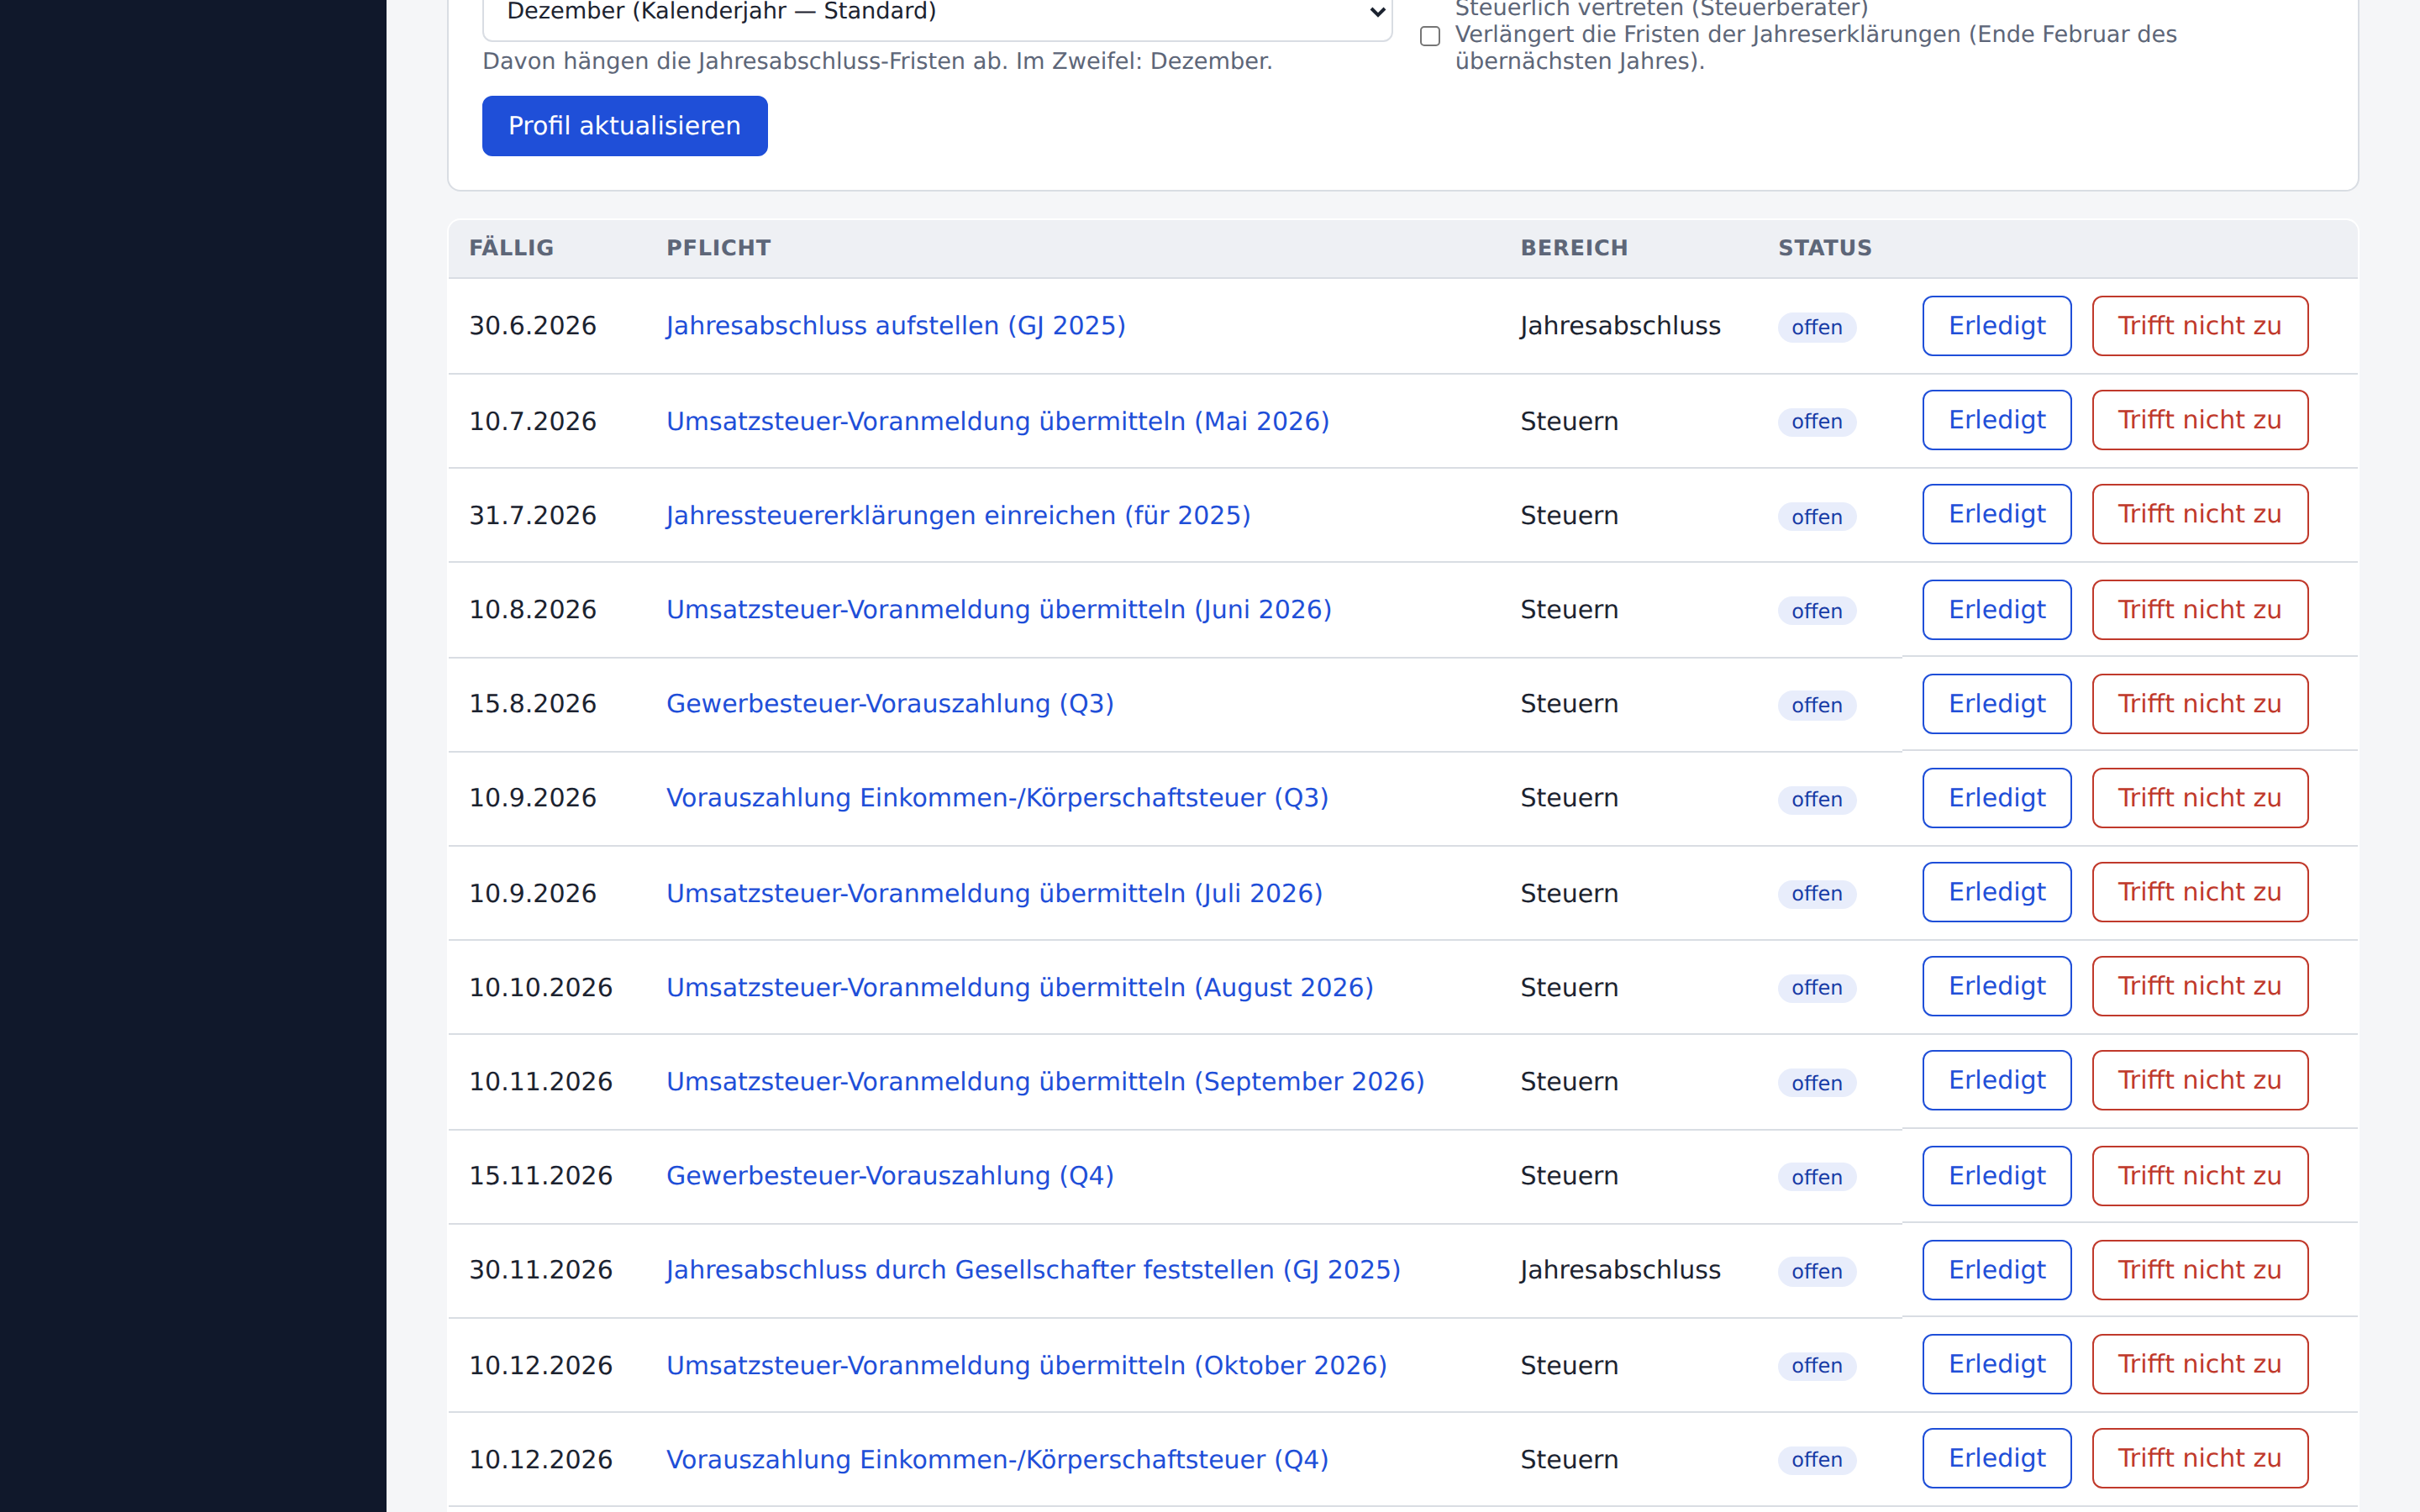Mark Einkommen-/Körperschaftsteuer (Q3) as Erledigt
Image resolution: width=2420 pixels, height=1512 pixels.
point(1996,798)
